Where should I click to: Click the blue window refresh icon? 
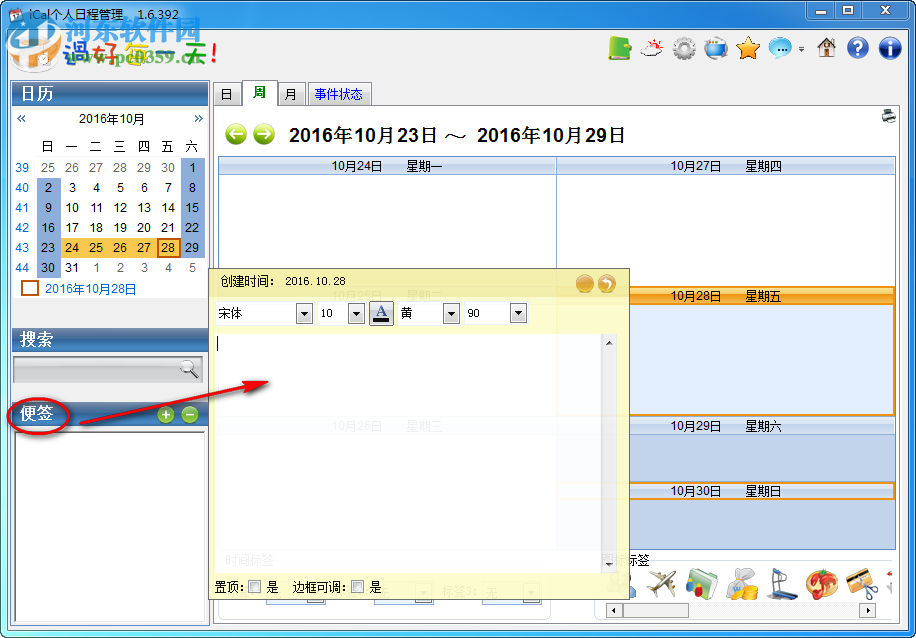point(716,48)
